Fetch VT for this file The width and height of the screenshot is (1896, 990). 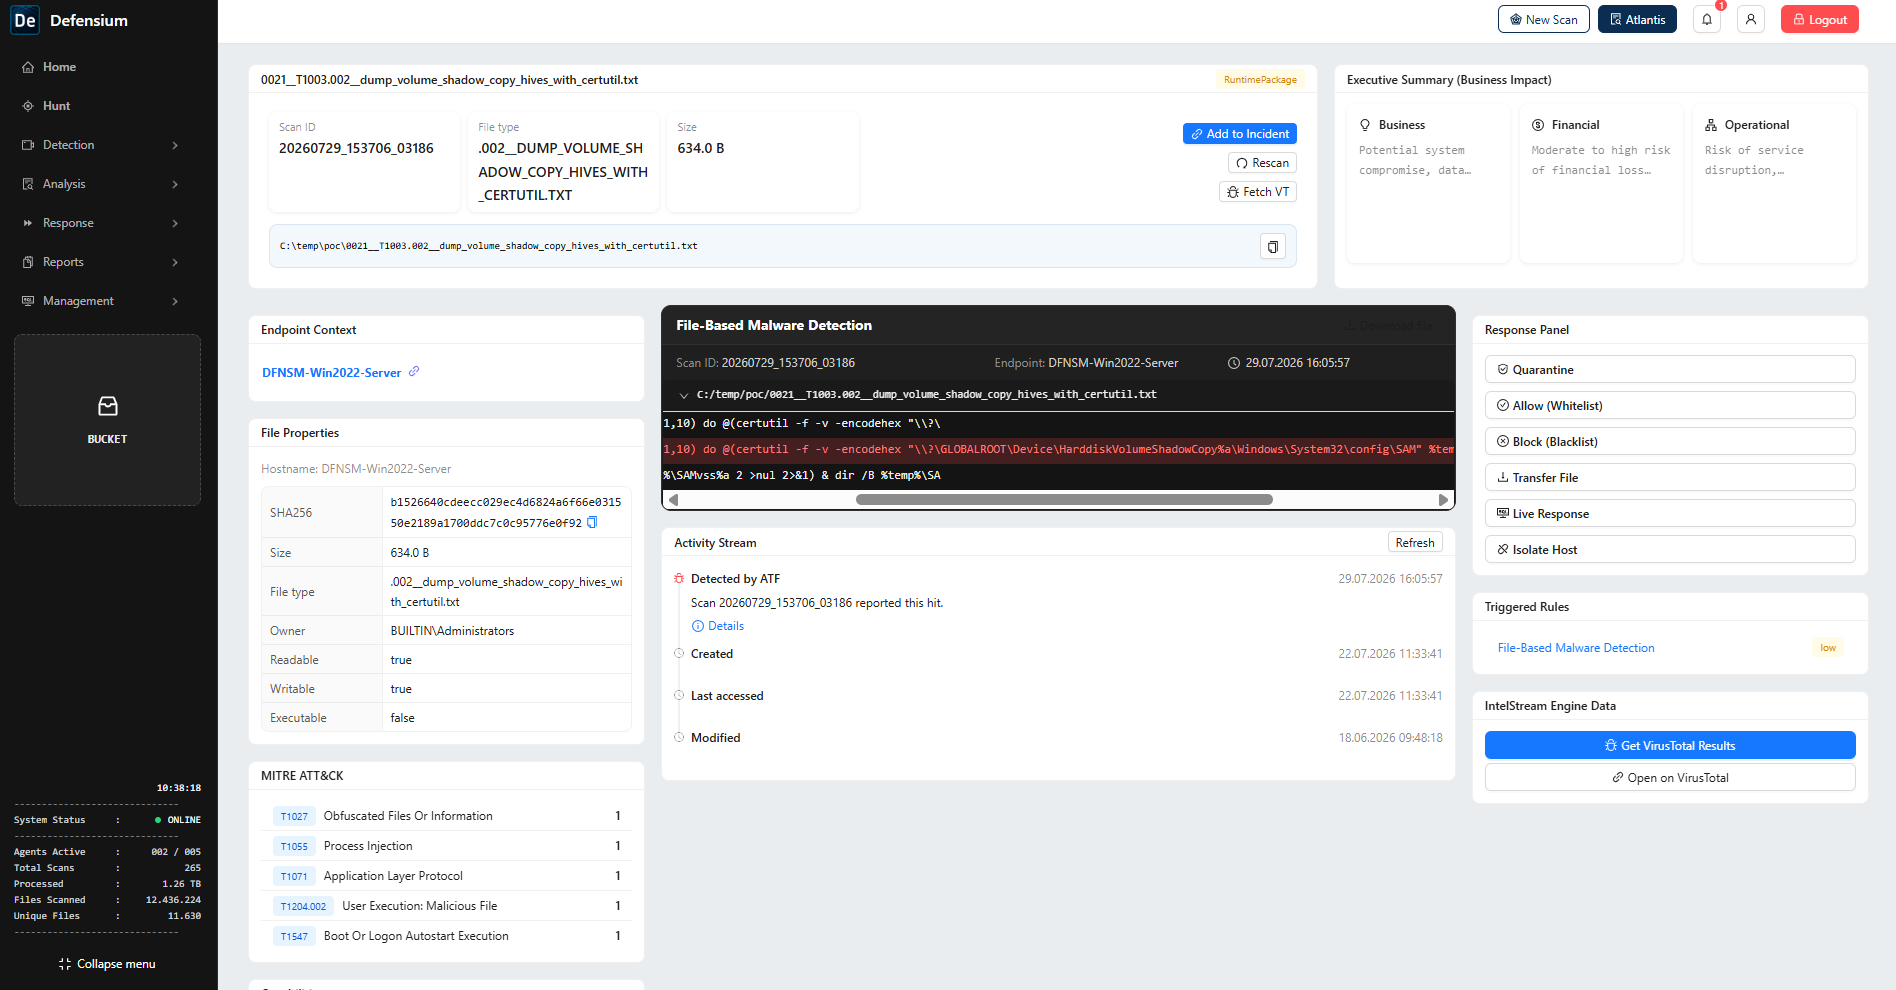[x=1257, y=192]
